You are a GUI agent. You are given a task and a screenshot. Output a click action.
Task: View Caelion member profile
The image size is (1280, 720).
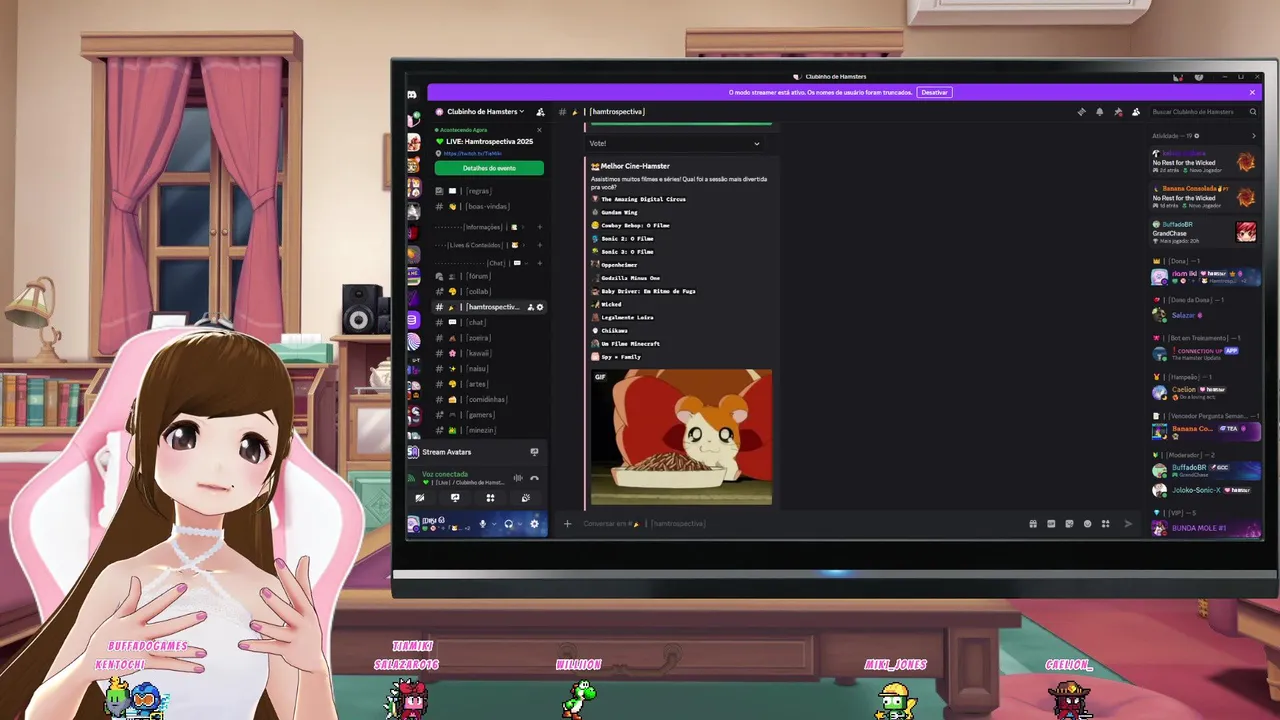1205,393
